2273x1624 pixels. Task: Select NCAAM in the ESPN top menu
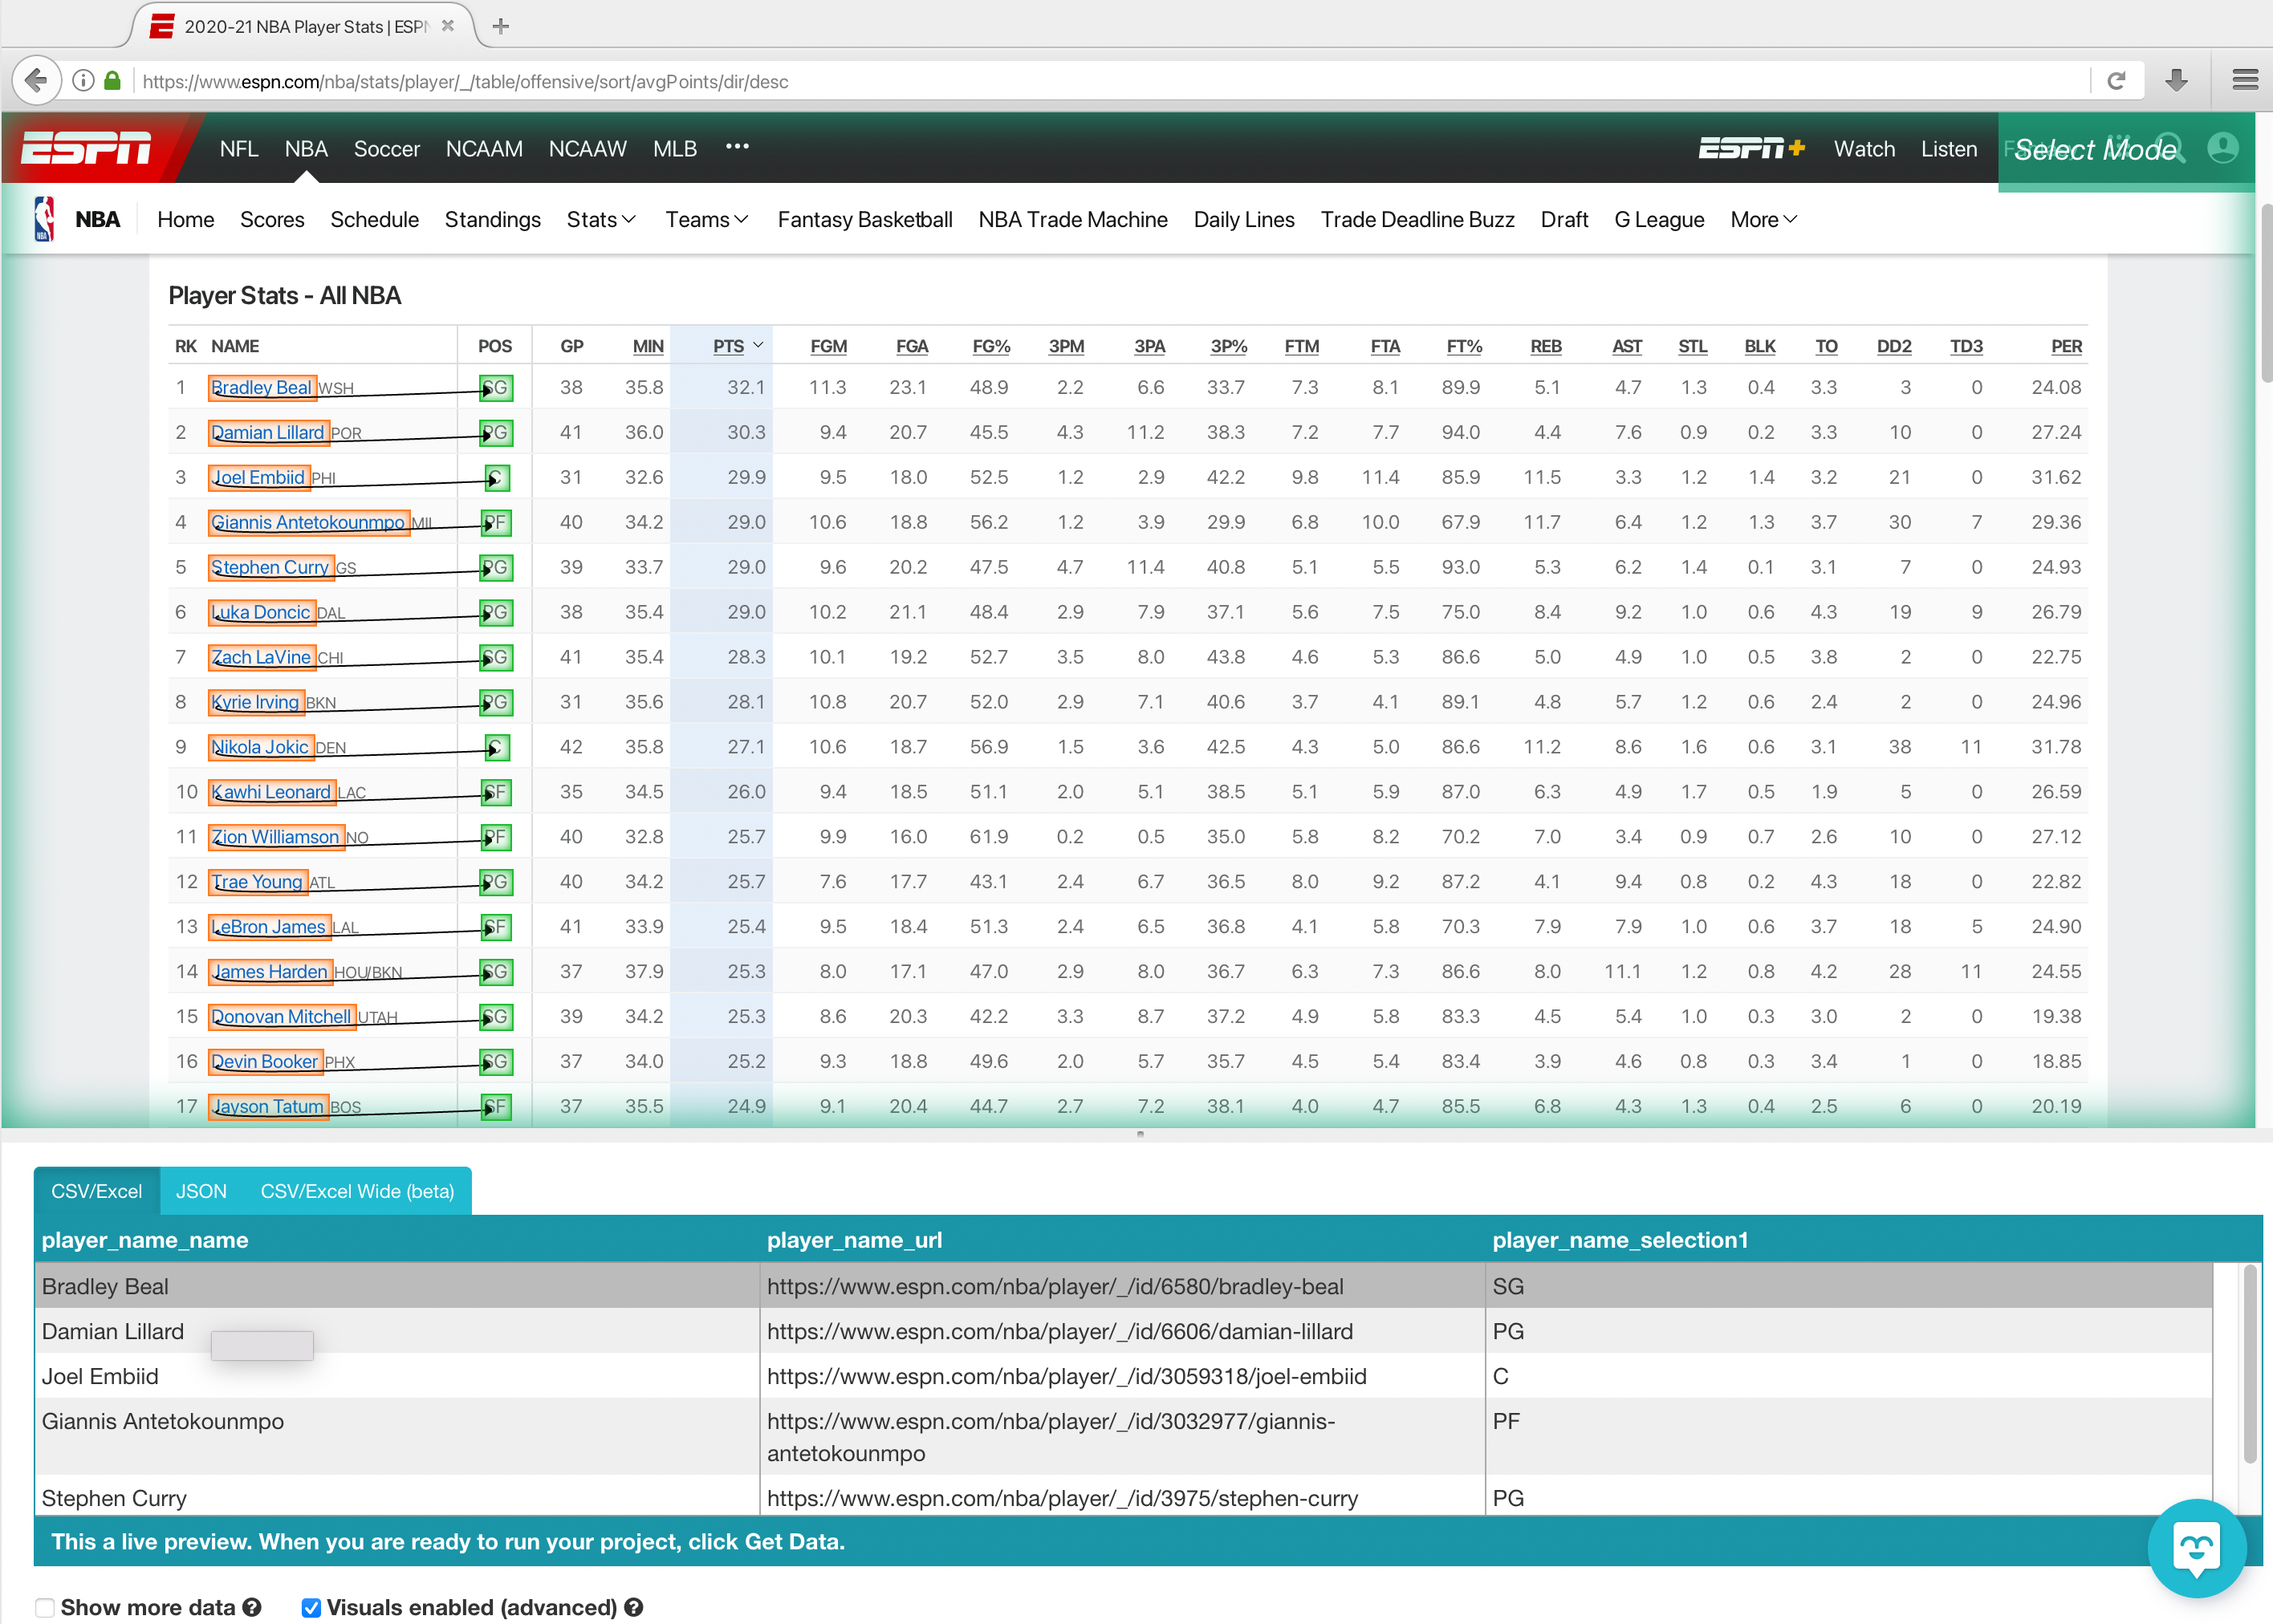click(484, 149)
